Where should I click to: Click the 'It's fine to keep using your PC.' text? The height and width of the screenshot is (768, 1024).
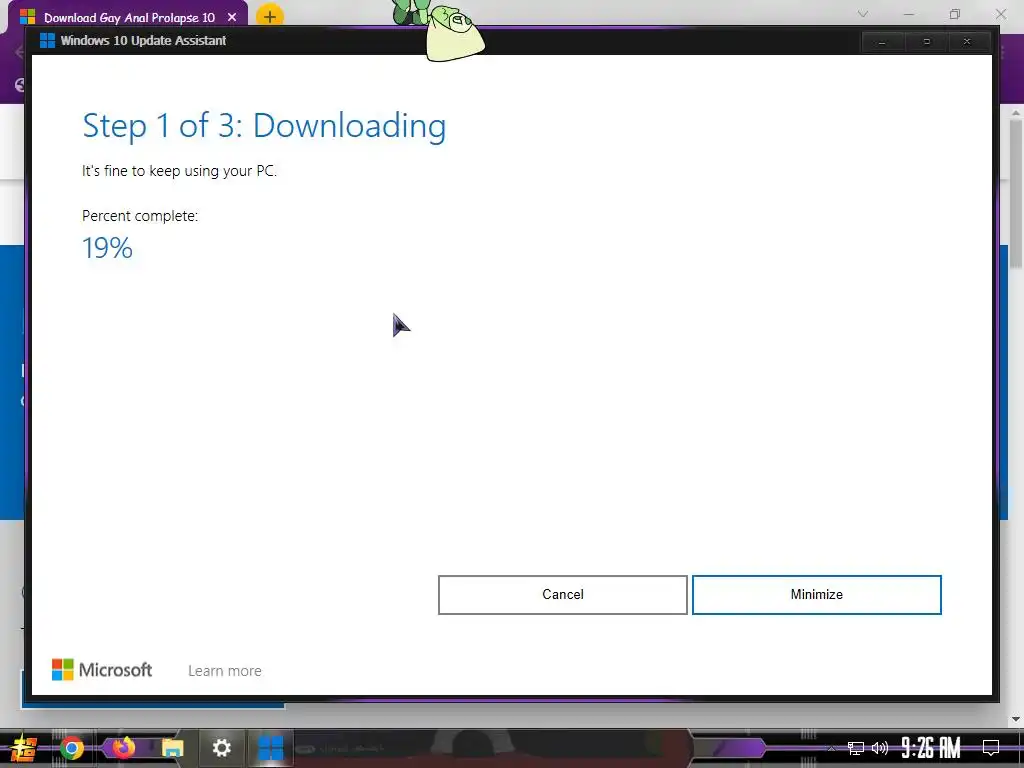click(x=179, y=171)
